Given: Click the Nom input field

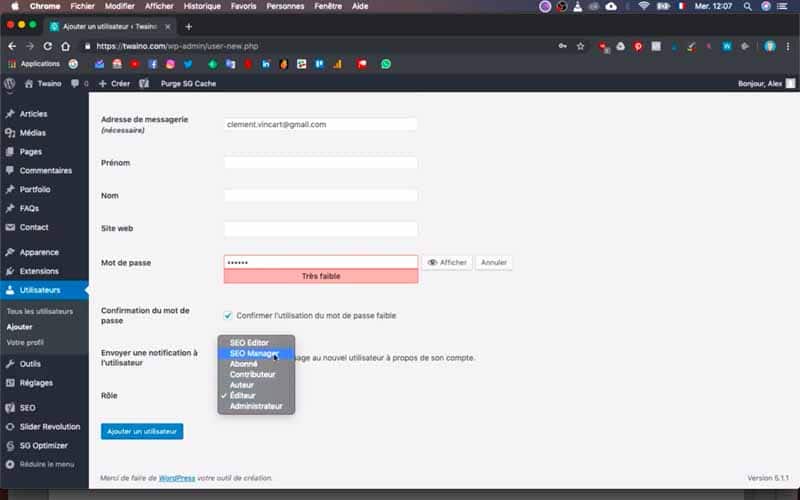Looking at the screenshot, I should (320, 195).
